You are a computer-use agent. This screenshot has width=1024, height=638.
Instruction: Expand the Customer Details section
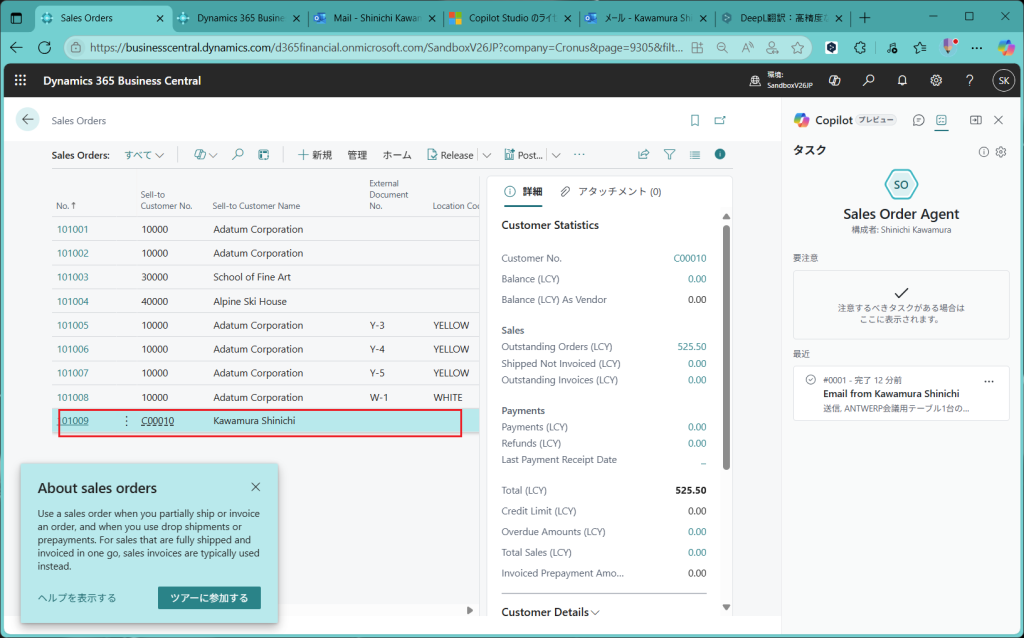tap(550, 612)
